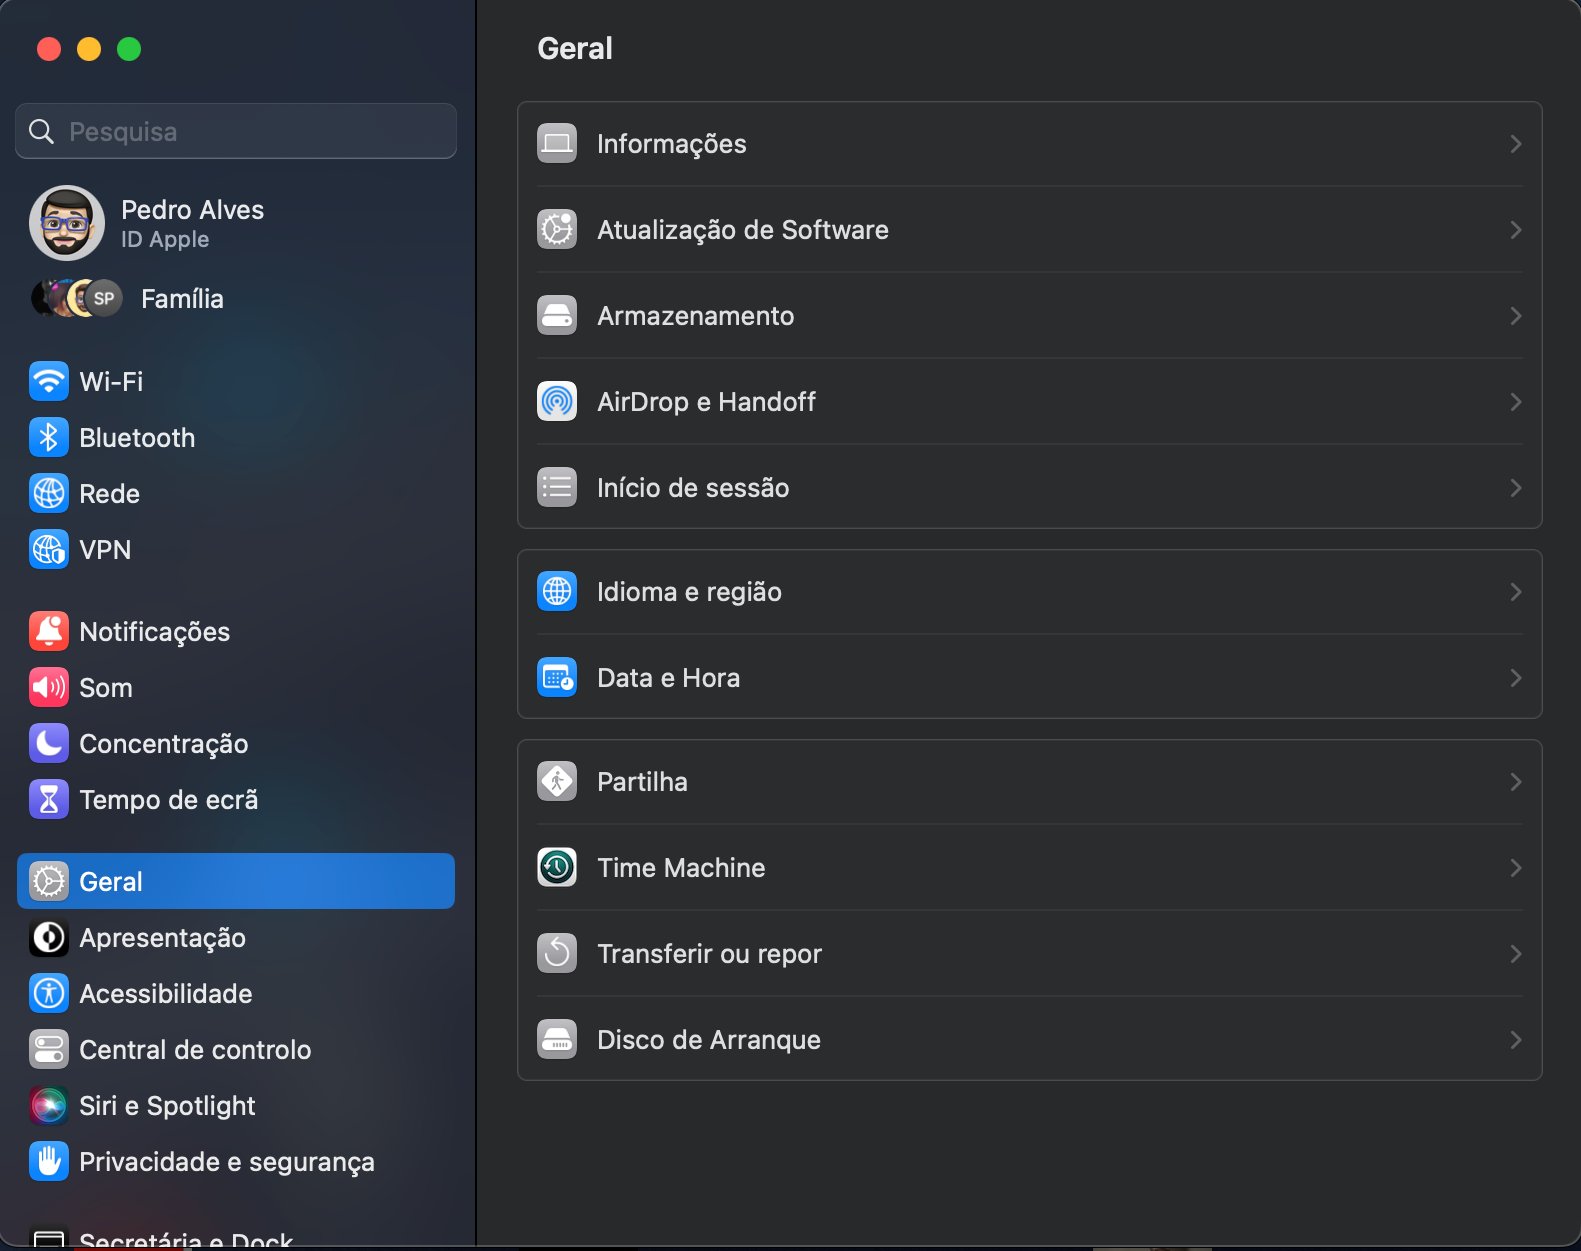Click the Privacidade e segurança hand icon
This screenshot has height=1251, width=1581.
point(49,1161)
